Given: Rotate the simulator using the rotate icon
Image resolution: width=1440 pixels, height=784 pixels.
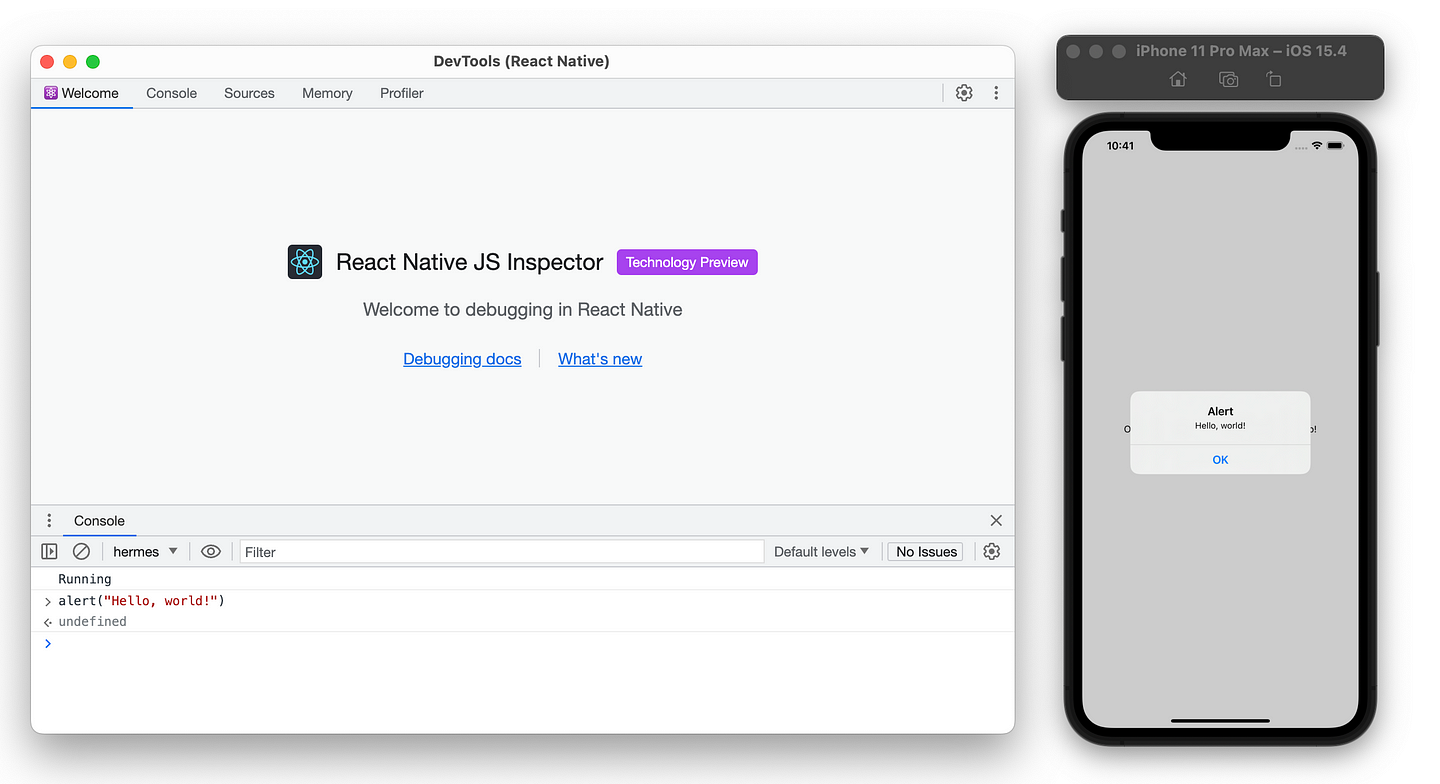Looking at the screenshot, I should click(1273, 78).
